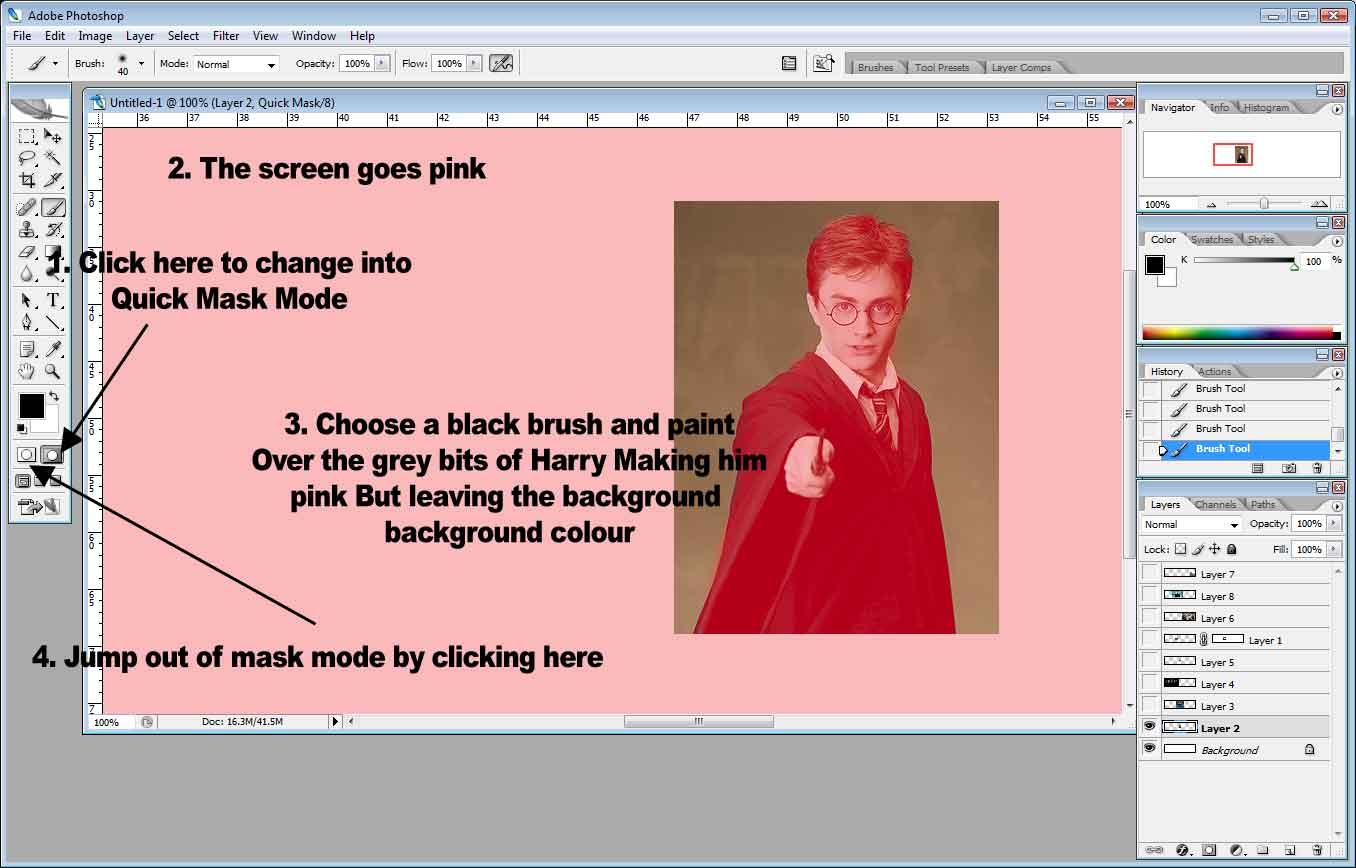This screenshot has height=868, width=1356.
Task: Add a layer mask button
Action: click(1209, 850)
